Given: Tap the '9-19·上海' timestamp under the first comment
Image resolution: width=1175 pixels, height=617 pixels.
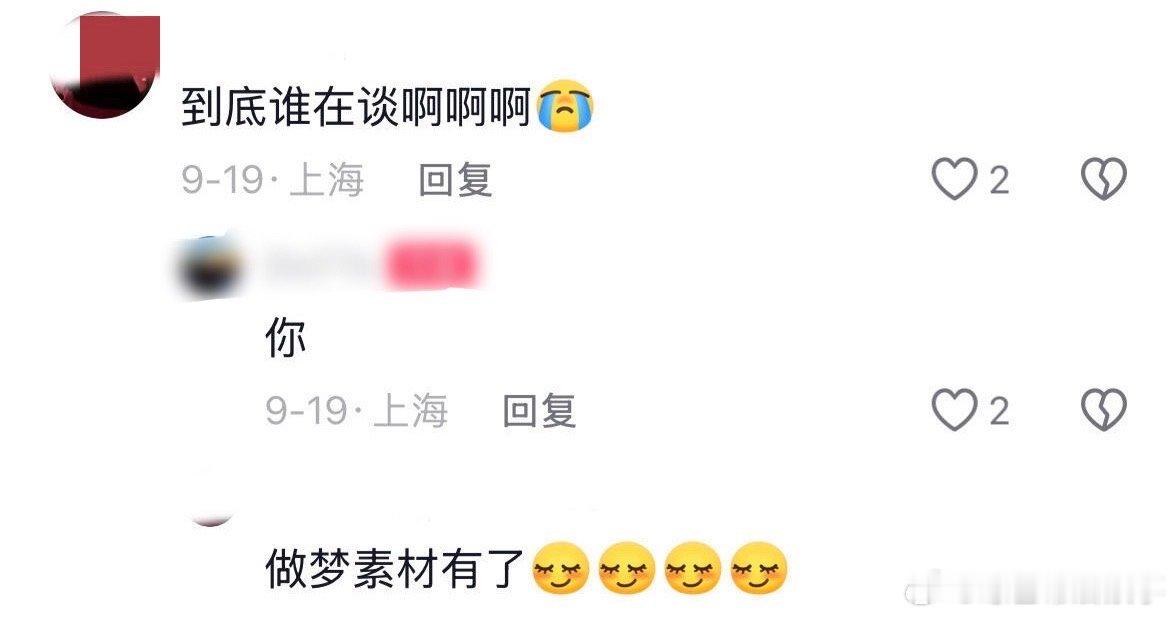Looking at the screenshot, I should click(273, 180).
